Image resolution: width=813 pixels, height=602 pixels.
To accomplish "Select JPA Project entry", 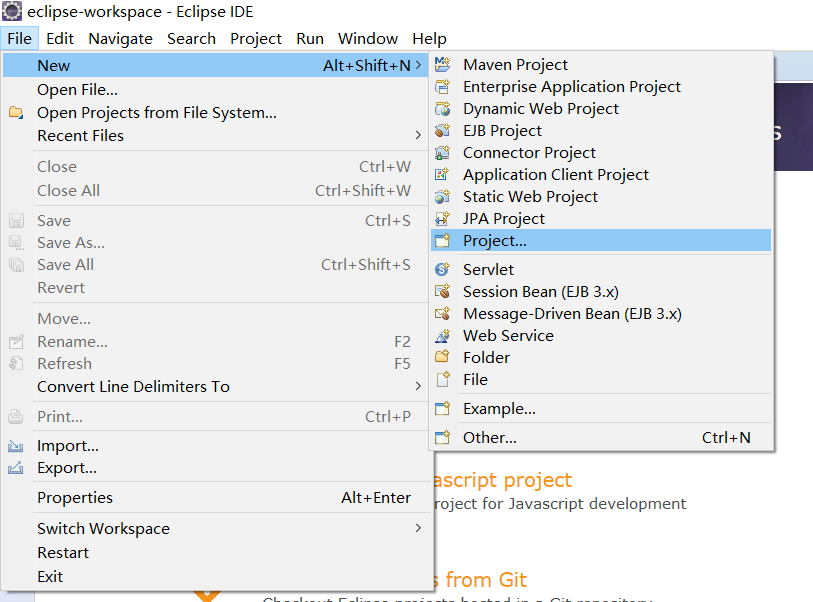I will click(601, 219).
